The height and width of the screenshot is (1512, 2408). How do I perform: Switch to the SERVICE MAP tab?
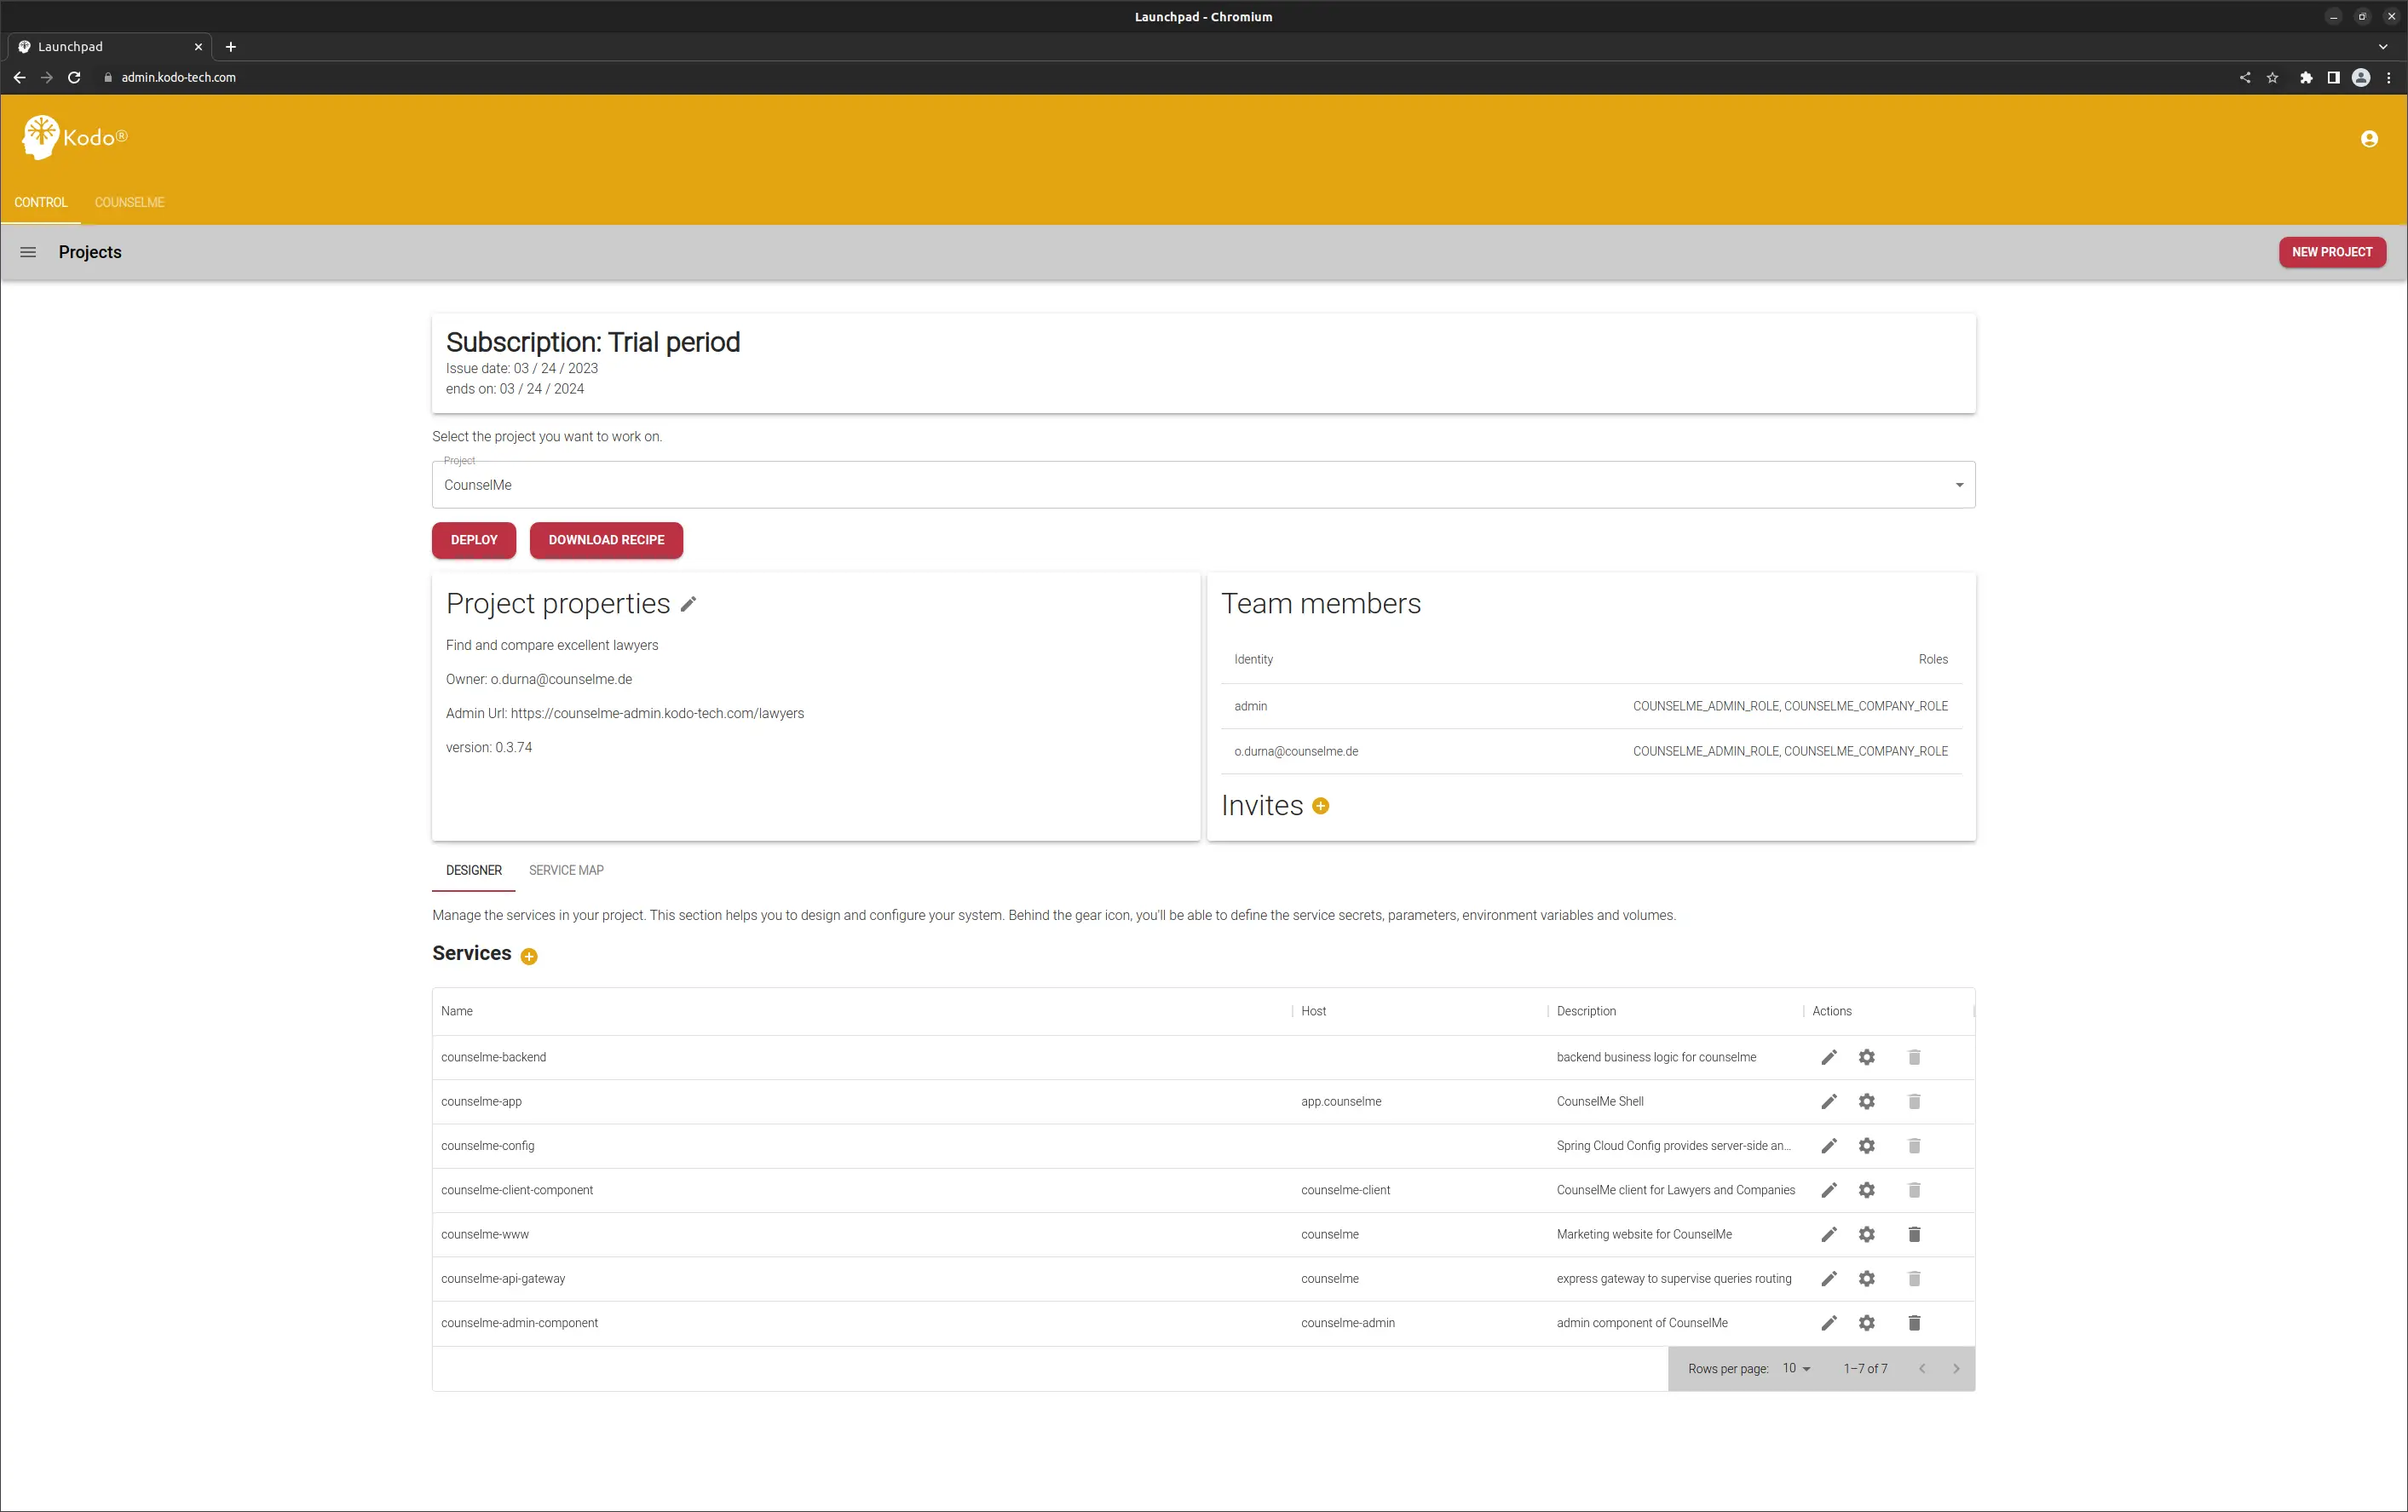pos(566,870)
